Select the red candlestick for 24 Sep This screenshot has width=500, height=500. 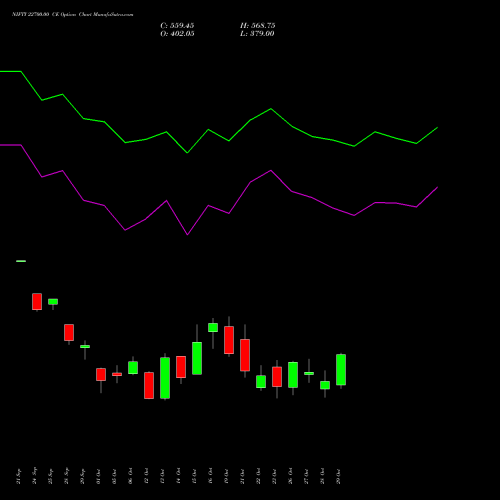37,302
